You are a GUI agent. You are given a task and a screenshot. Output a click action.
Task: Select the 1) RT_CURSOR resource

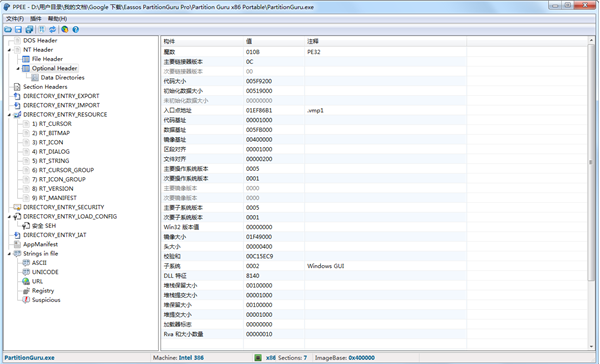(x=51, y=124)
